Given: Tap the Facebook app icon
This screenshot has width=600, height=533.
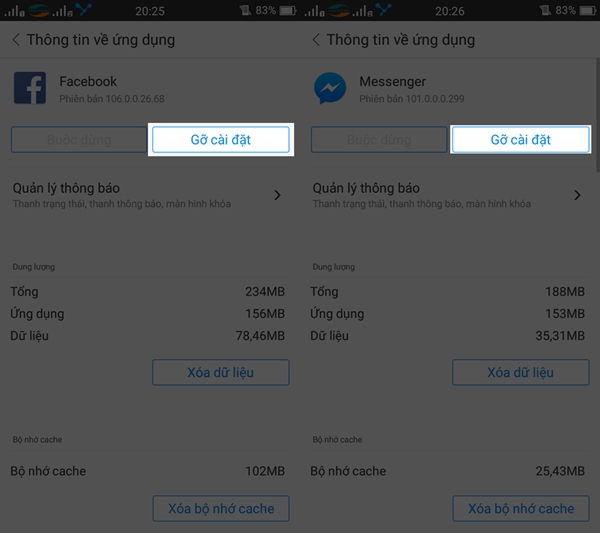Looking at the screenshot, I should [30, 88].
